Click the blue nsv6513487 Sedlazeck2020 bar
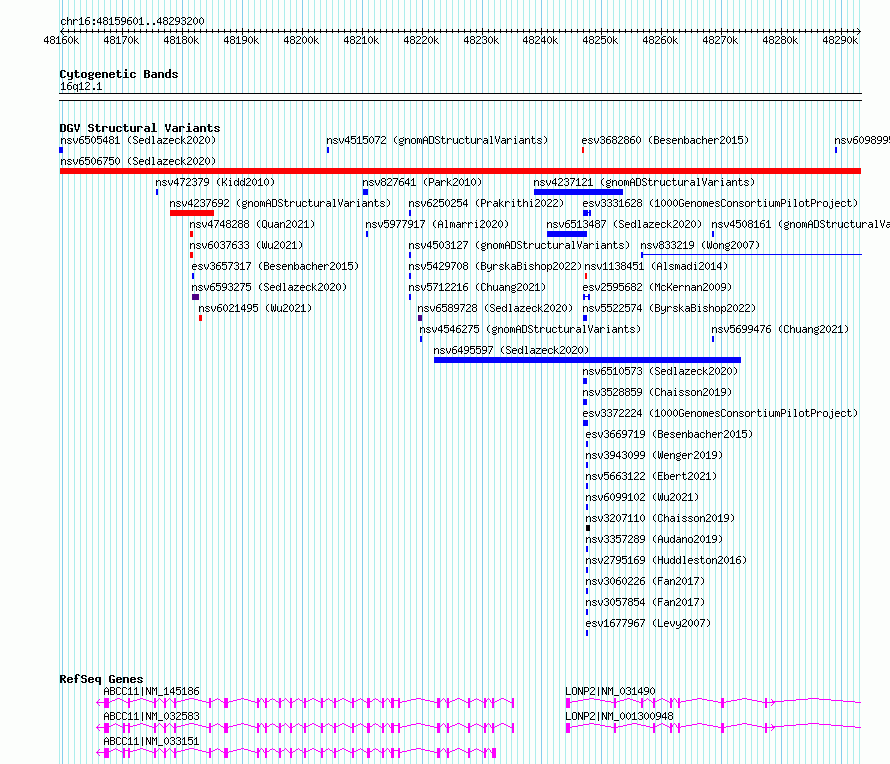This screenshot has height=764, width=890. coord(567,234)
